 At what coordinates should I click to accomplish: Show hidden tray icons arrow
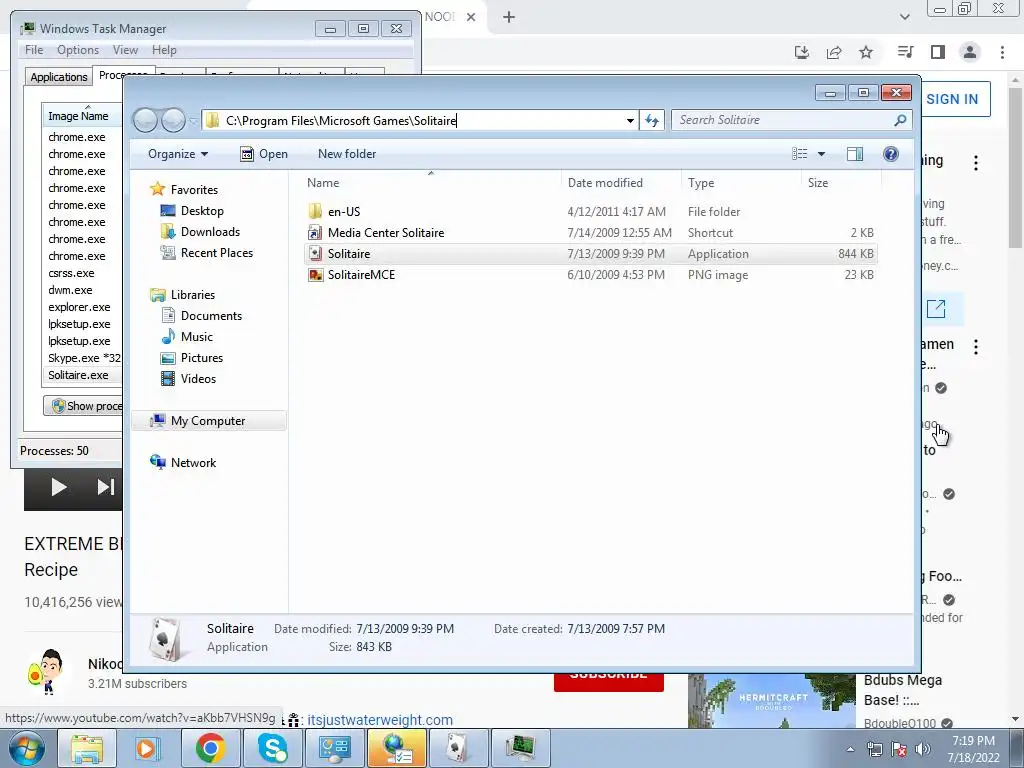click(x=850, y=749)
